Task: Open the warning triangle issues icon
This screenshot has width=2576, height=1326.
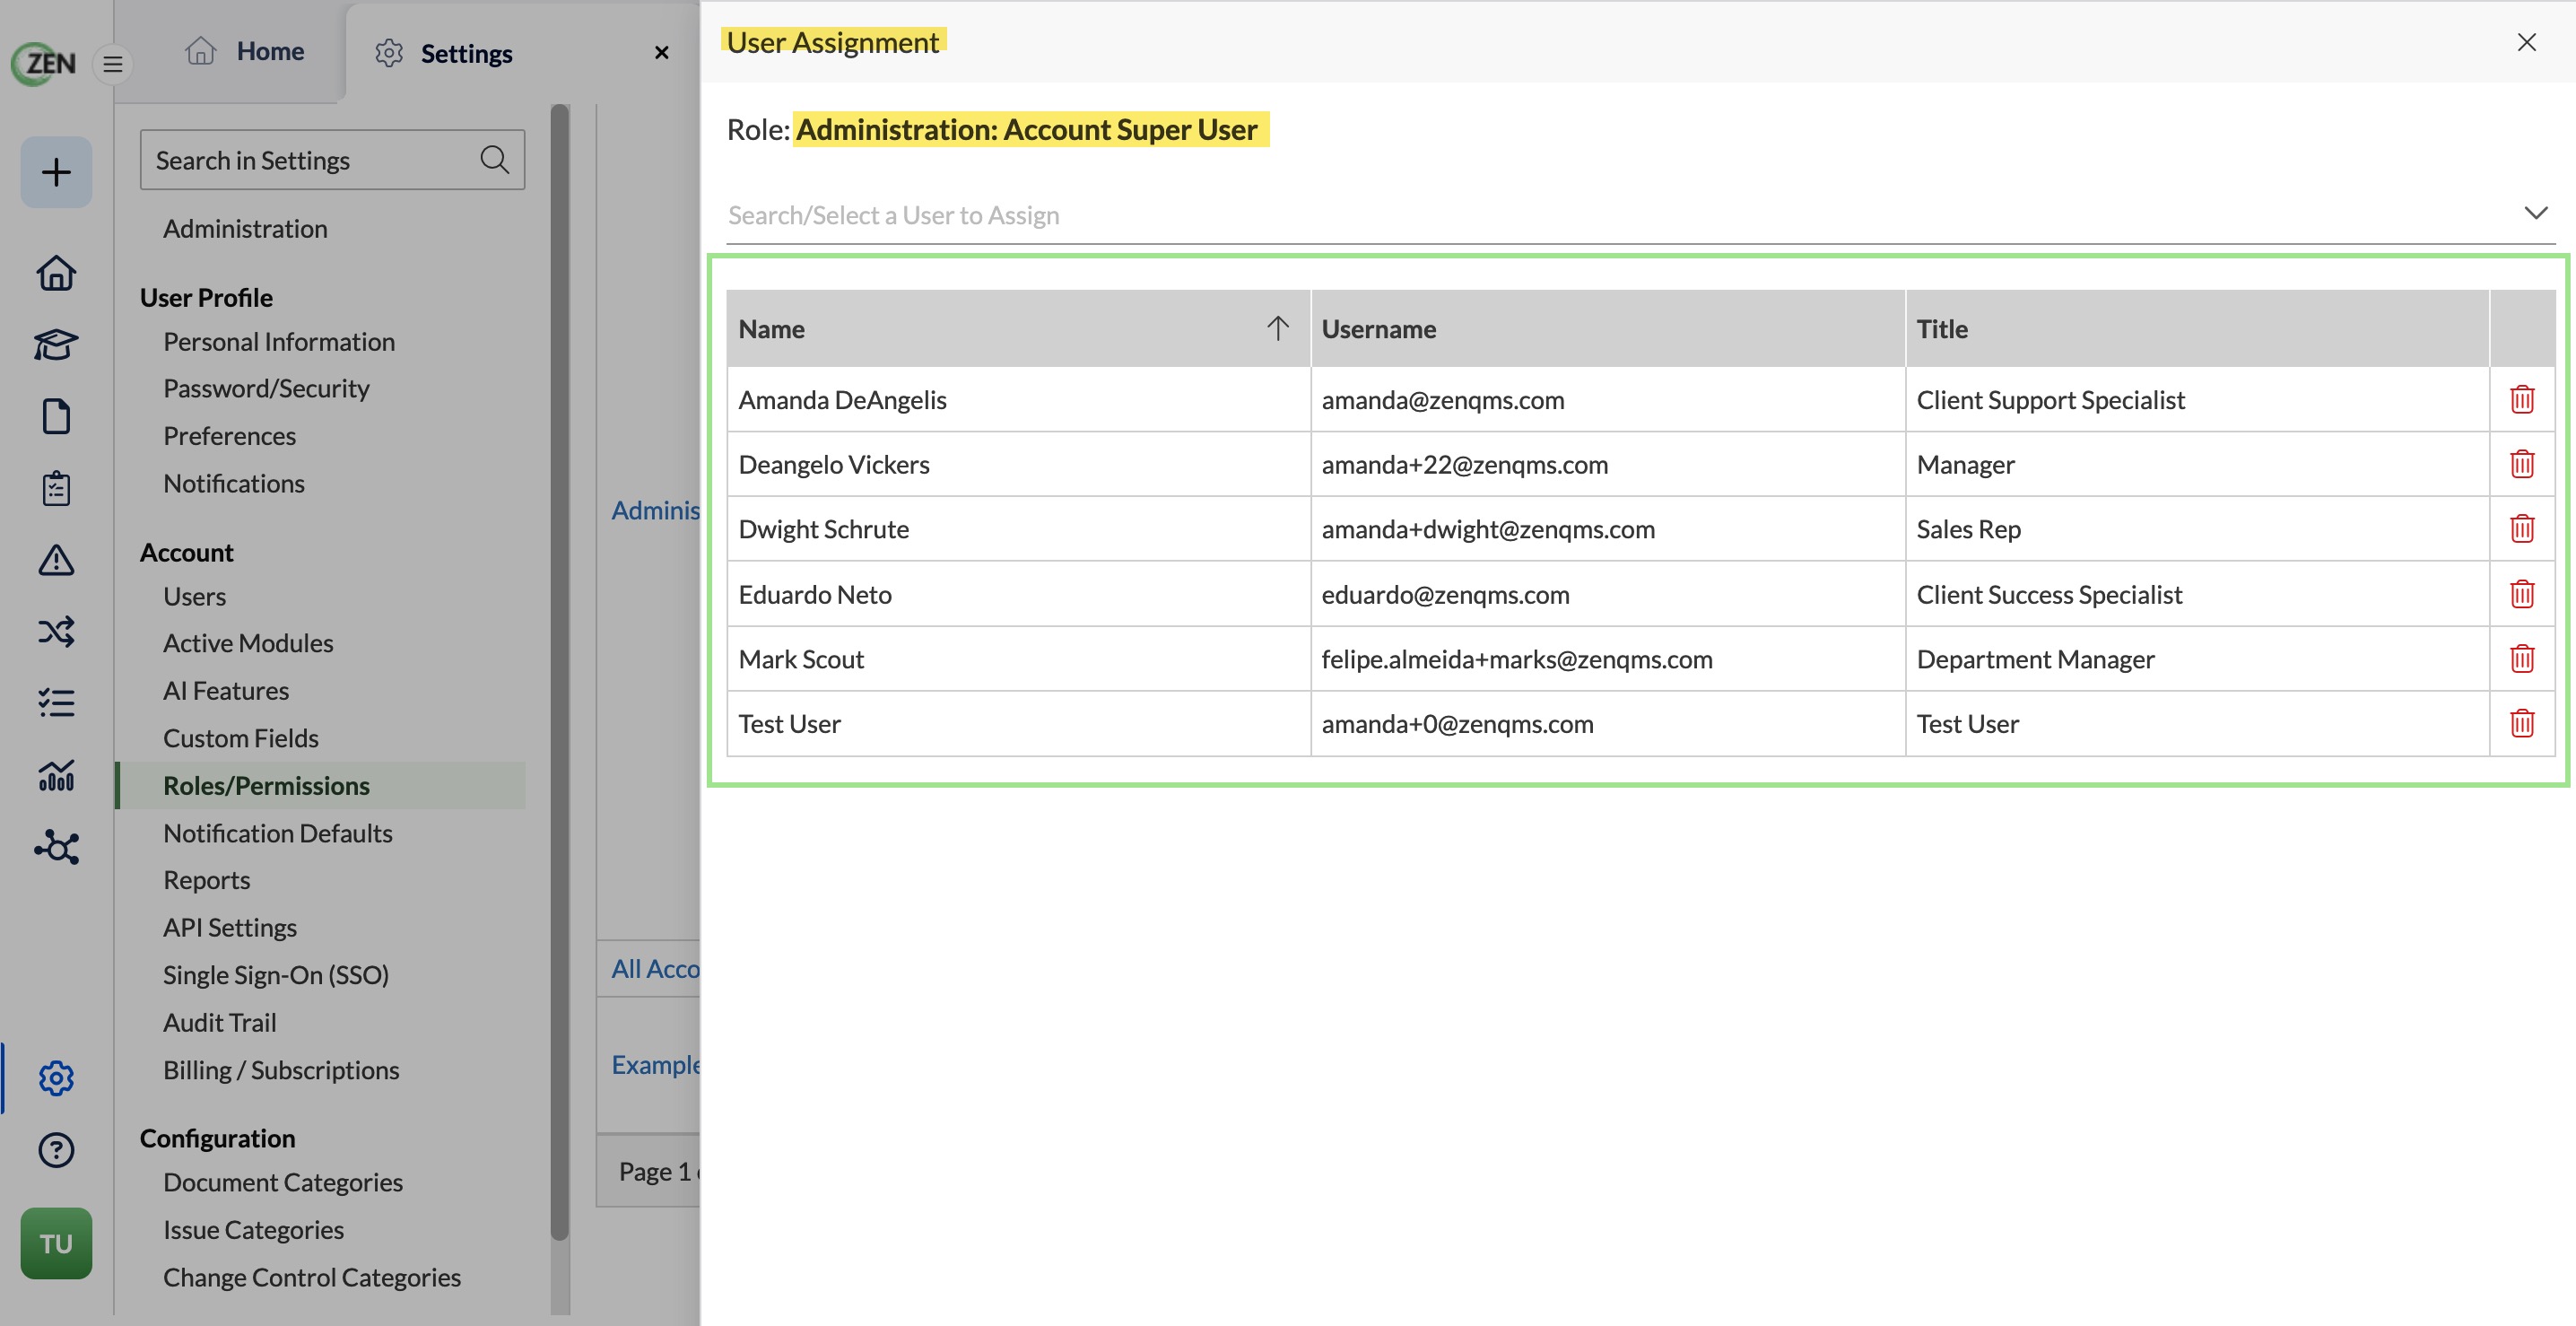Action: [56, 560]
